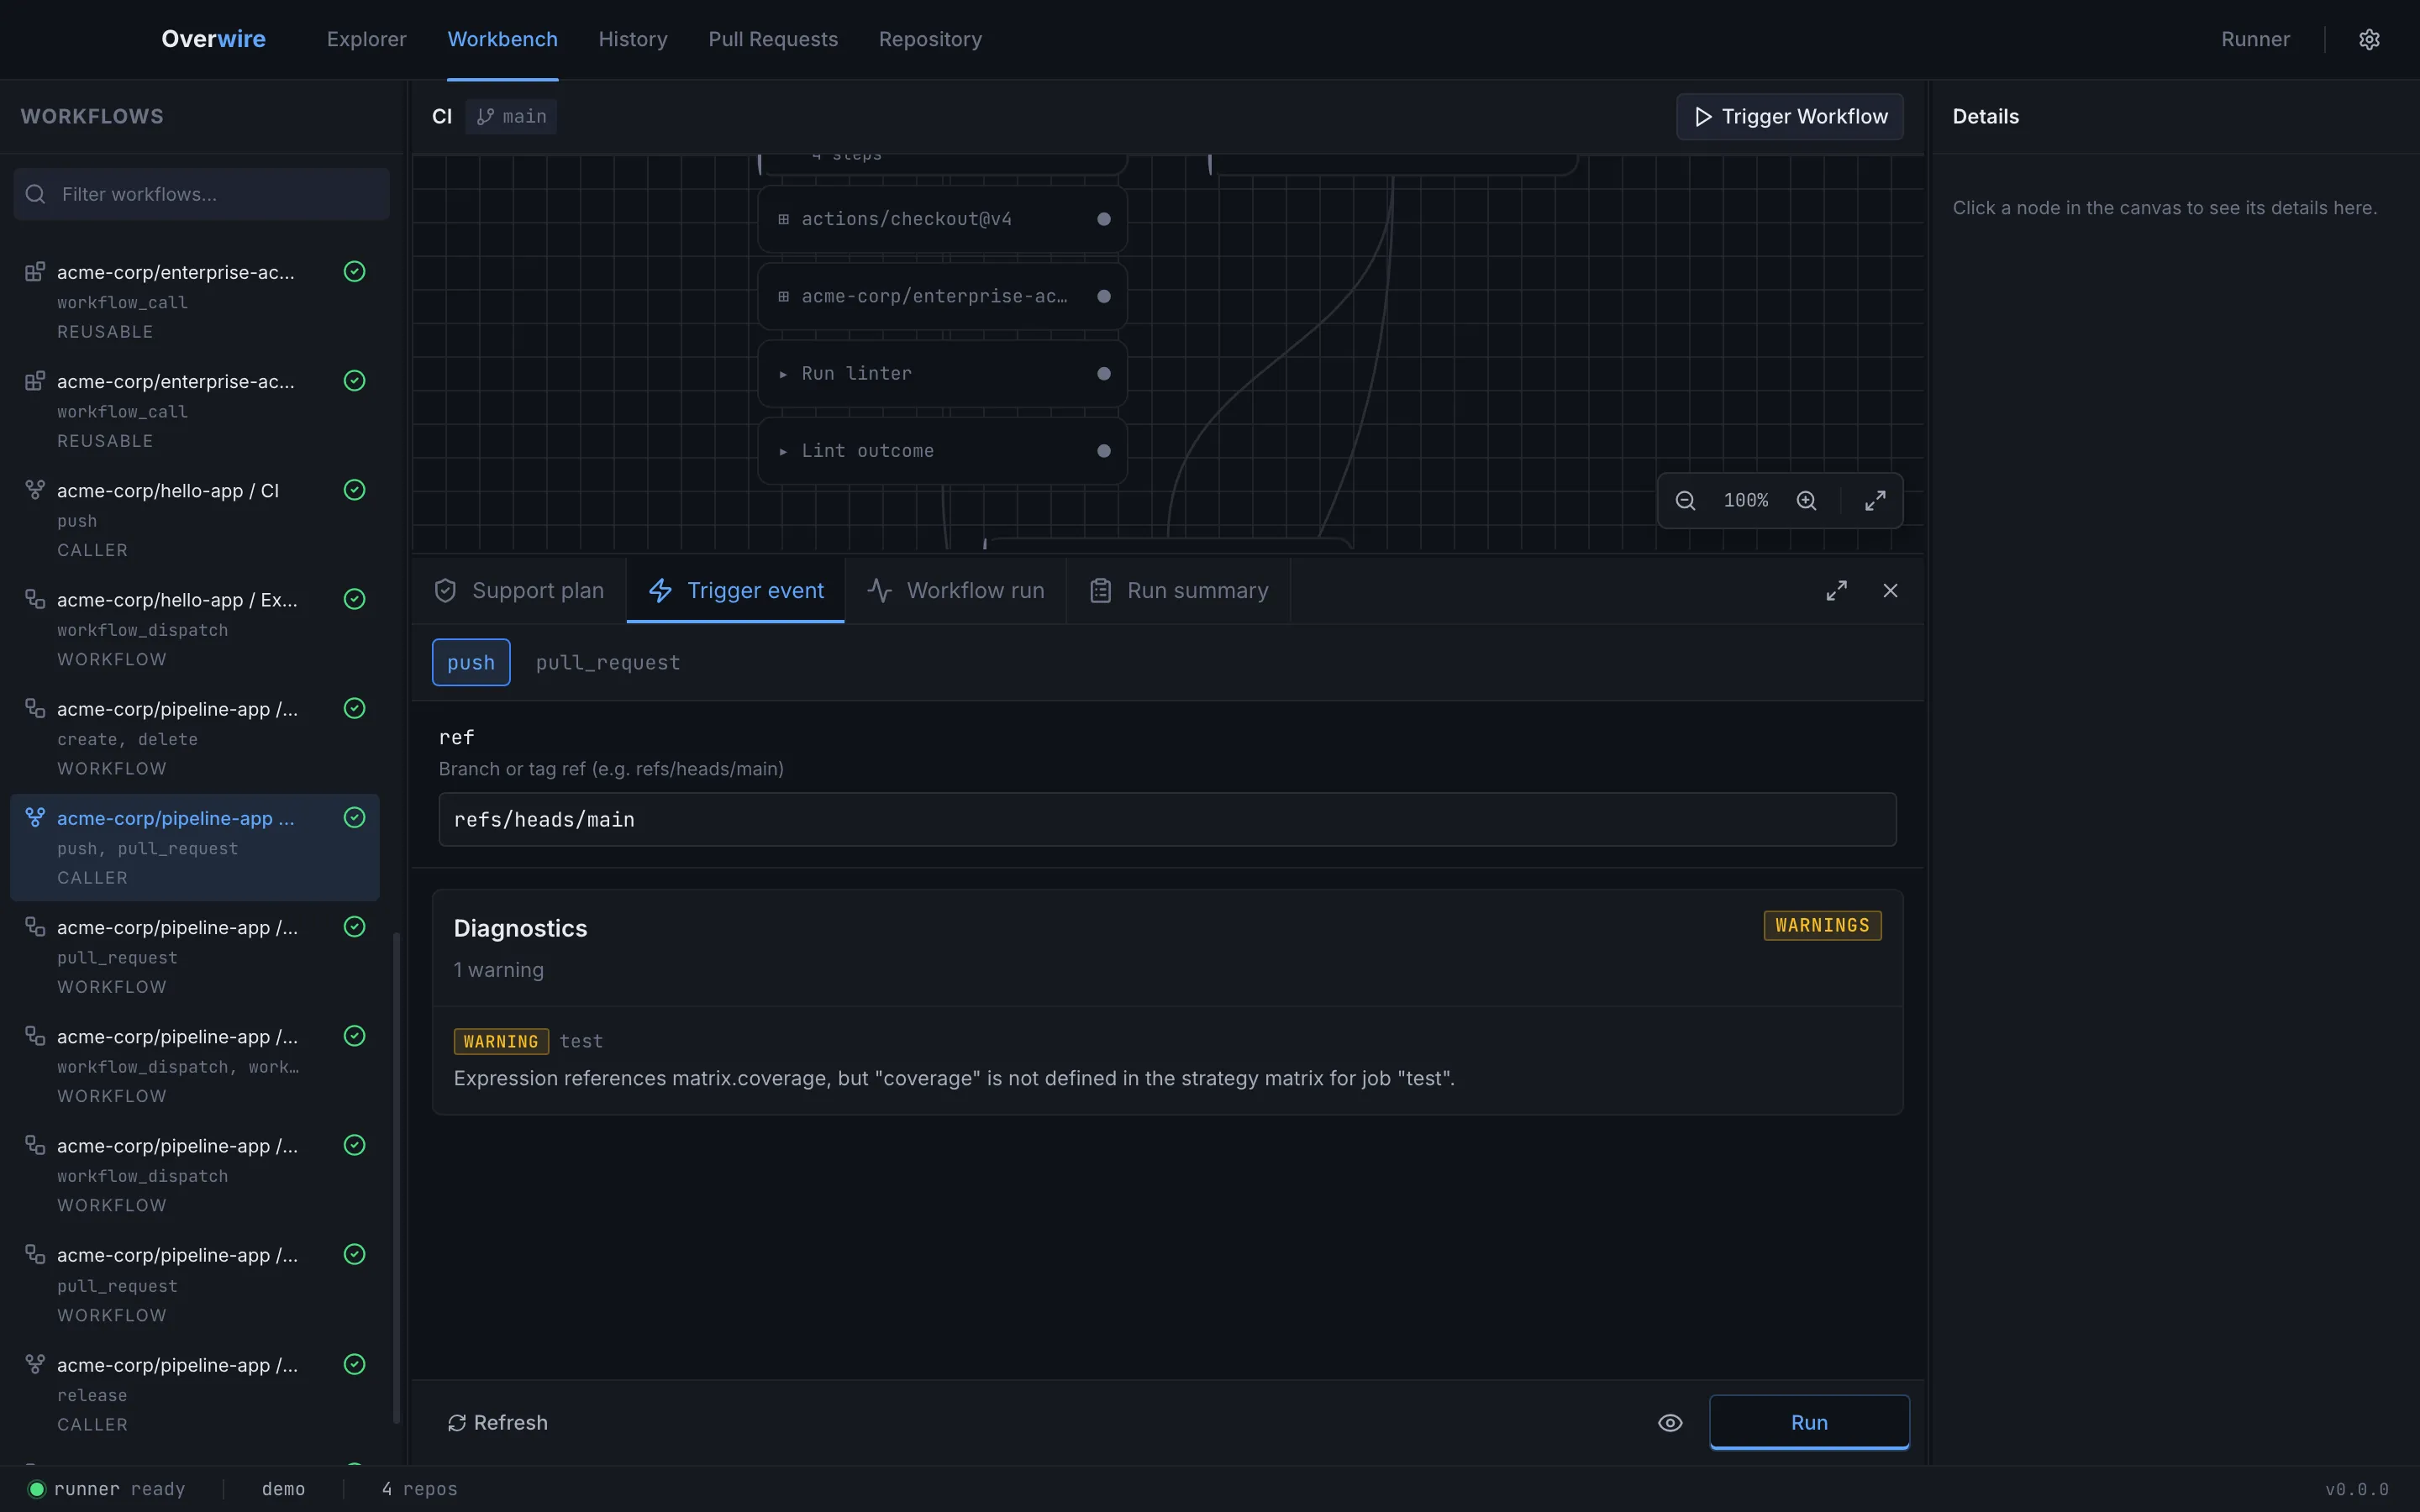Click the status dot on Lint outcome step
This screenshot has width=2420, height=1512.
[x=1104, y=451]
